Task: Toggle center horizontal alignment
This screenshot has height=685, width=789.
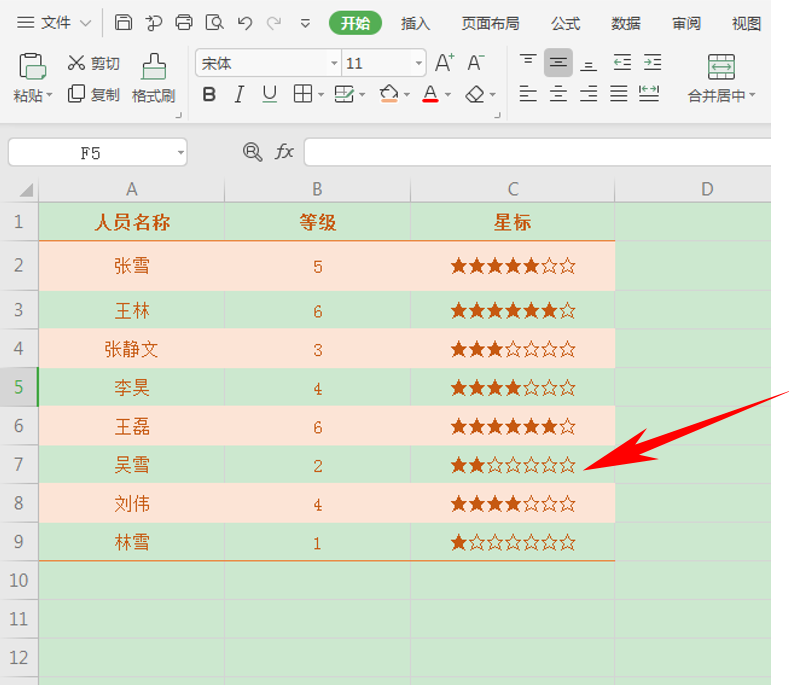Action: pos(558,94)
